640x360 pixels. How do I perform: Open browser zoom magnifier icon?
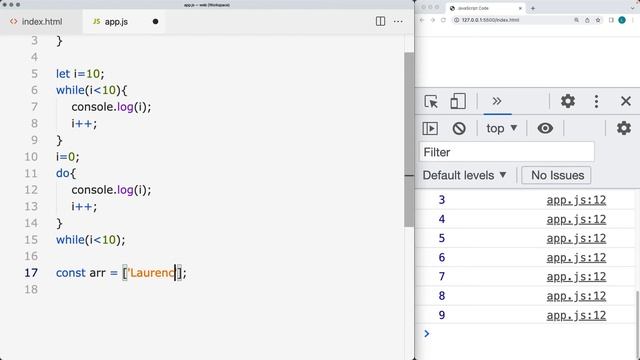(576, 20)
